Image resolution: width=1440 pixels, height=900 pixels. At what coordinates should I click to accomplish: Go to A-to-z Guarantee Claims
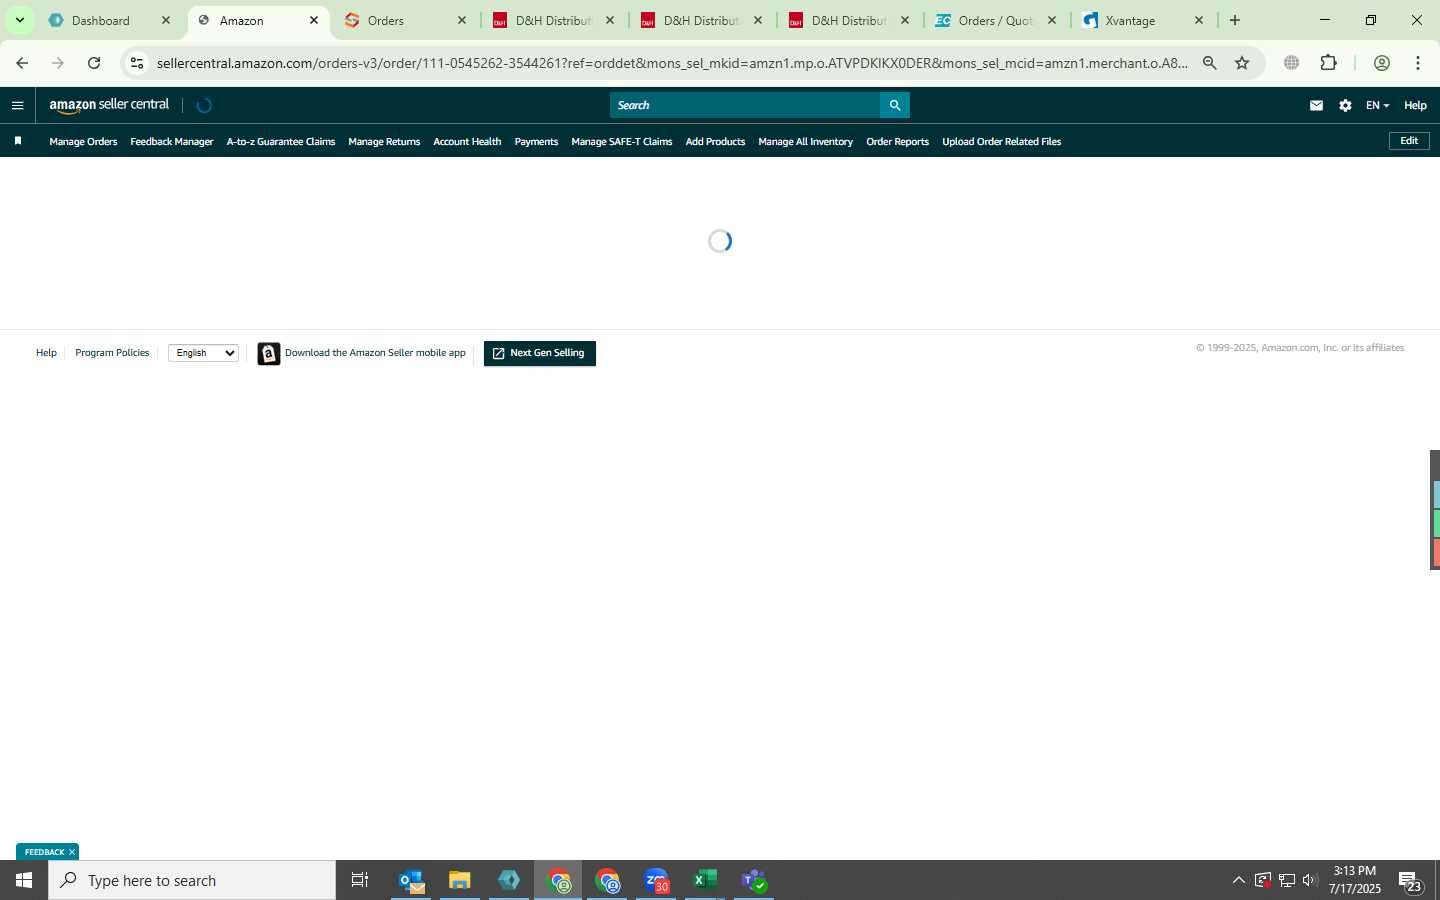point(281,142)
